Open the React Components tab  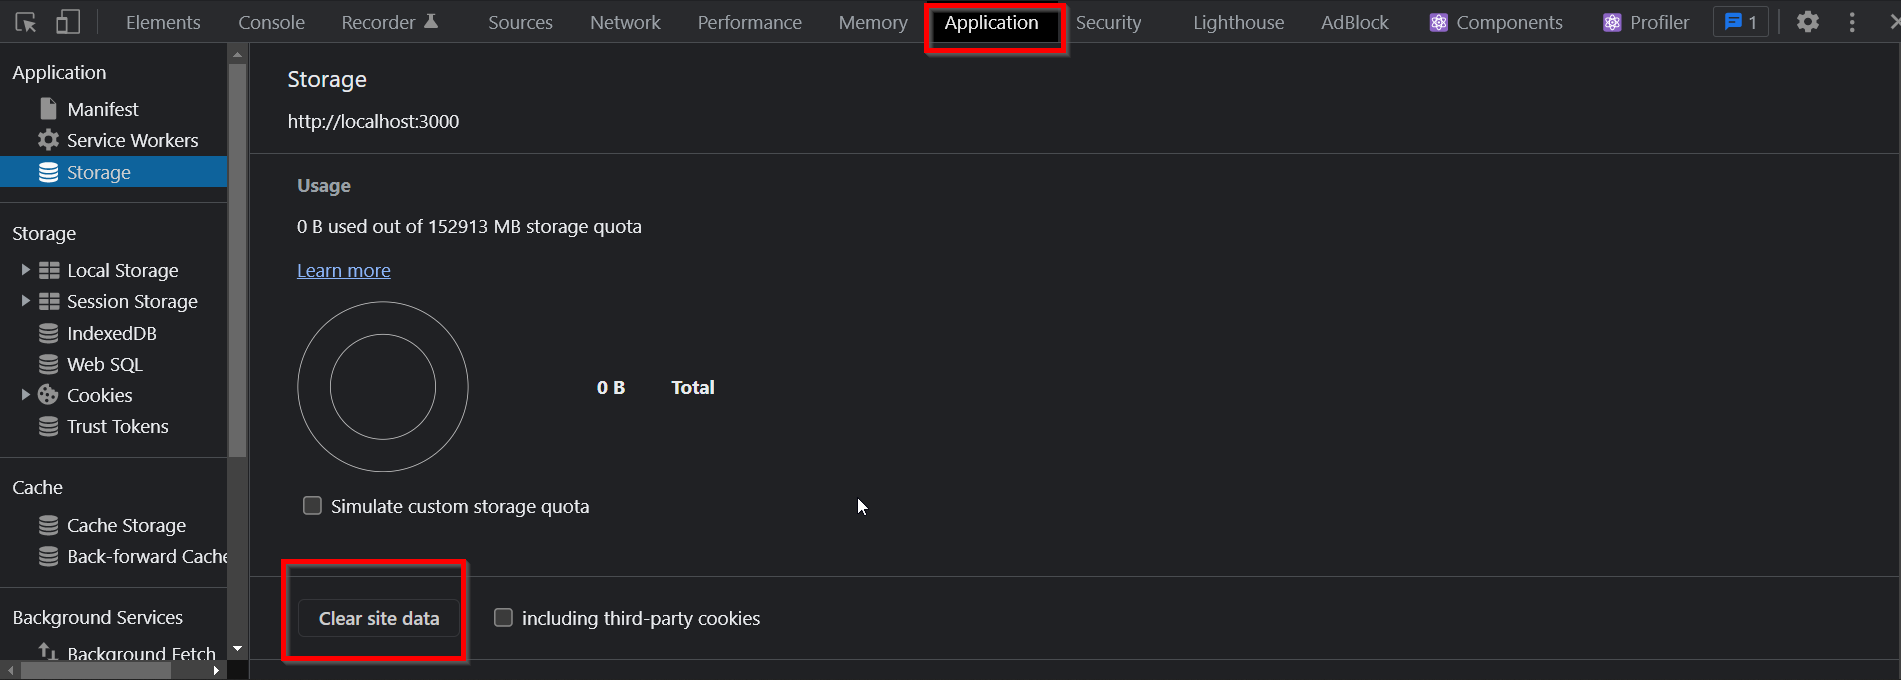1496,22
